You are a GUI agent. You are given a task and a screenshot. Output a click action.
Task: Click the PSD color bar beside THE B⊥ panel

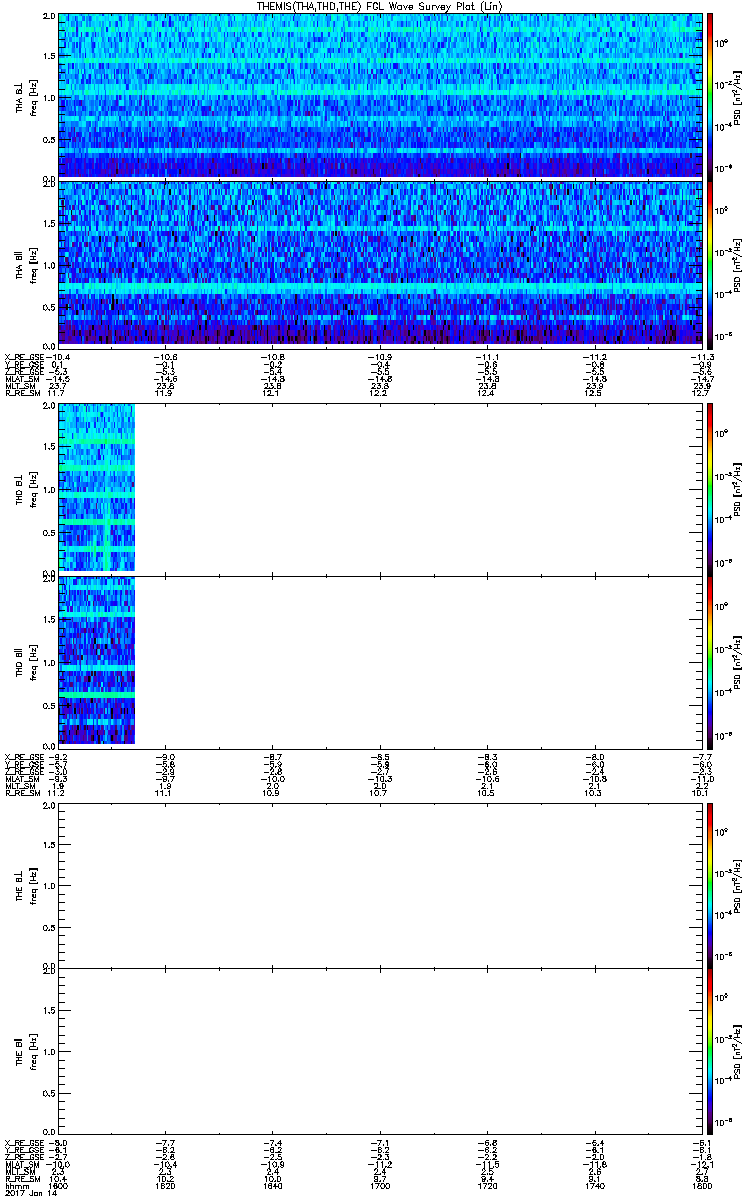[x=710, y=885]
